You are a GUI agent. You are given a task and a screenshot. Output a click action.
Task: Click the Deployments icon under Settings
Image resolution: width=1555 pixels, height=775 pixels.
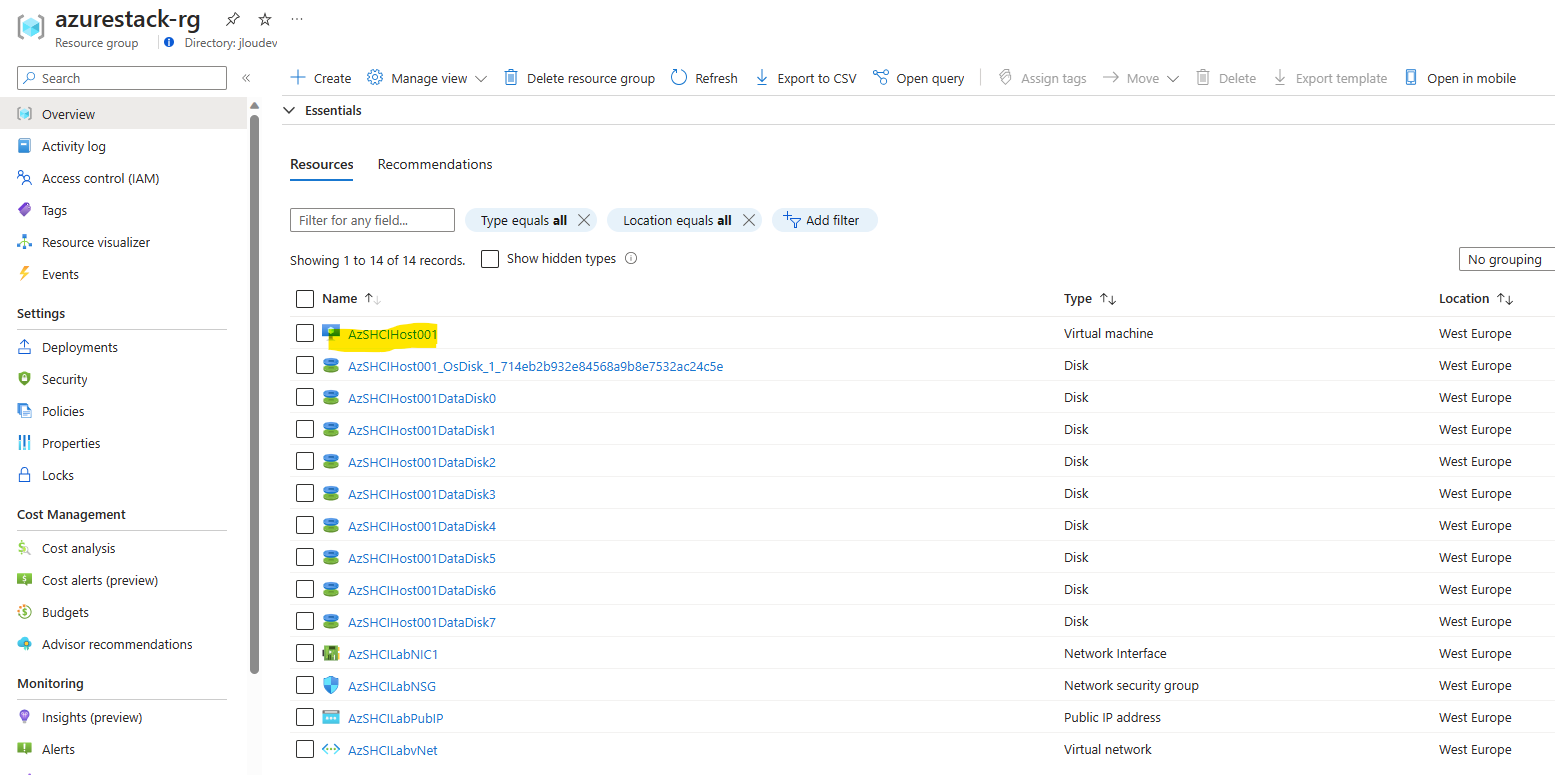click(x=25, y=347)
